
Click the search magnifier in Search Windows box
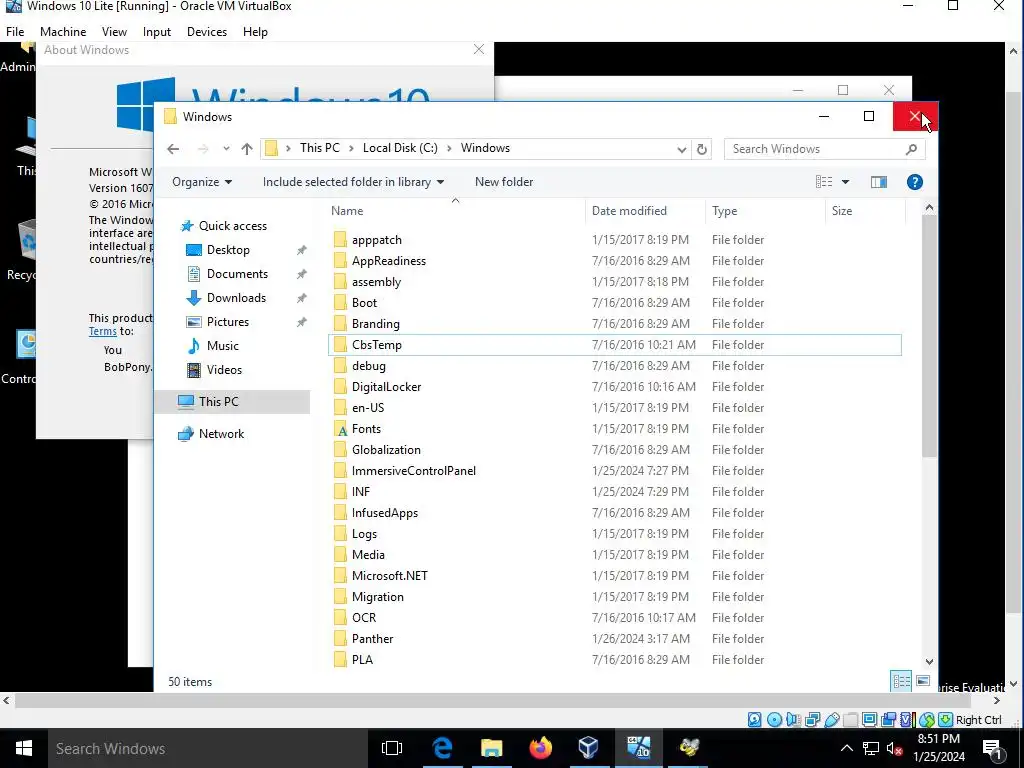pyautogui.click(x=911, y=149)
